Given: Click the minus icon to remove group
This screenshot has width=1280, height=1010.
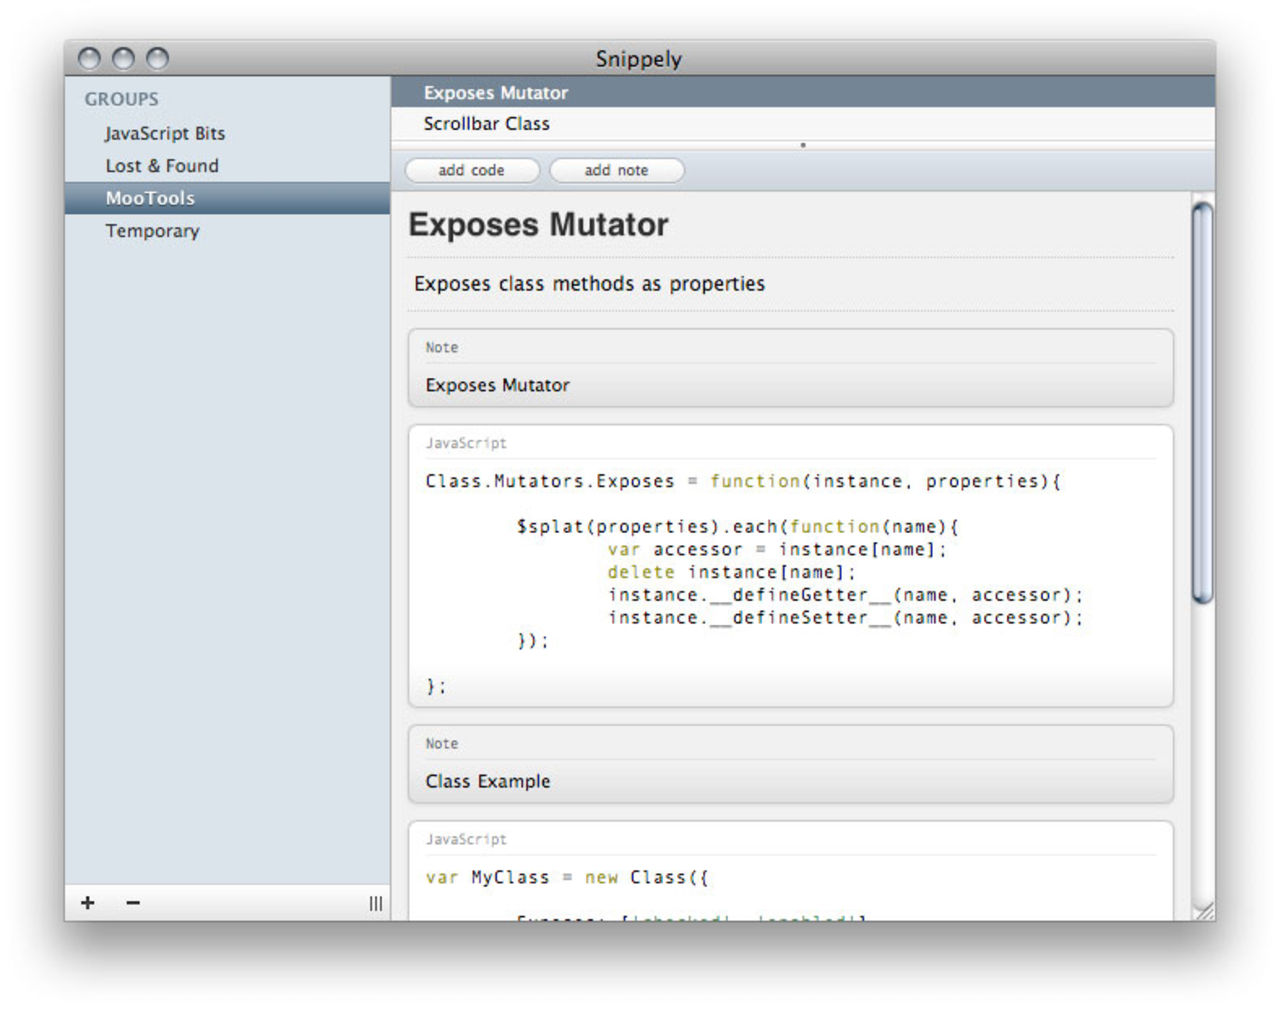Looking at the screenshot, I should [x=133, y=903].
